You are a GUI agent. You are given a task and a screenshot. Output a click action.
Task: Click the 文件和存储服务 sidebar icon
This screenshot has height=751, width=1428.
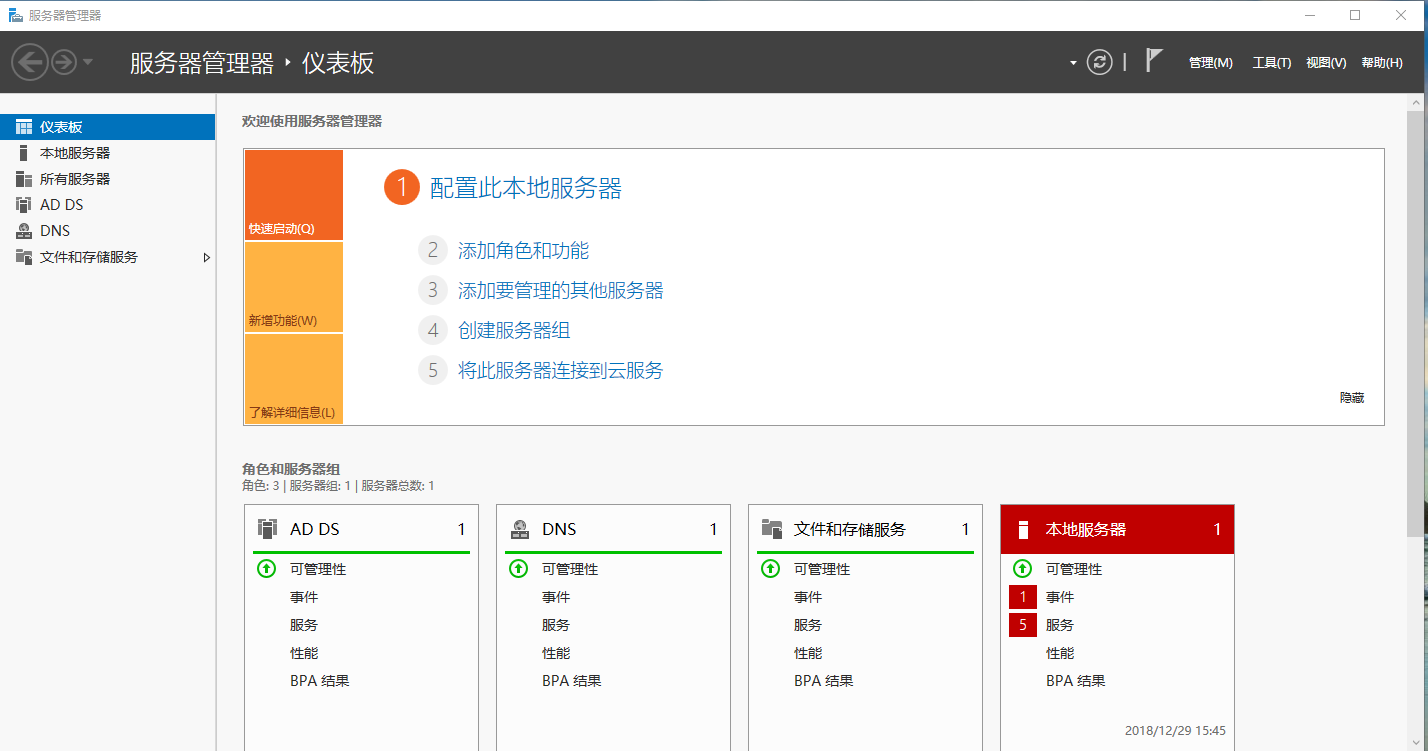[24, 257]
